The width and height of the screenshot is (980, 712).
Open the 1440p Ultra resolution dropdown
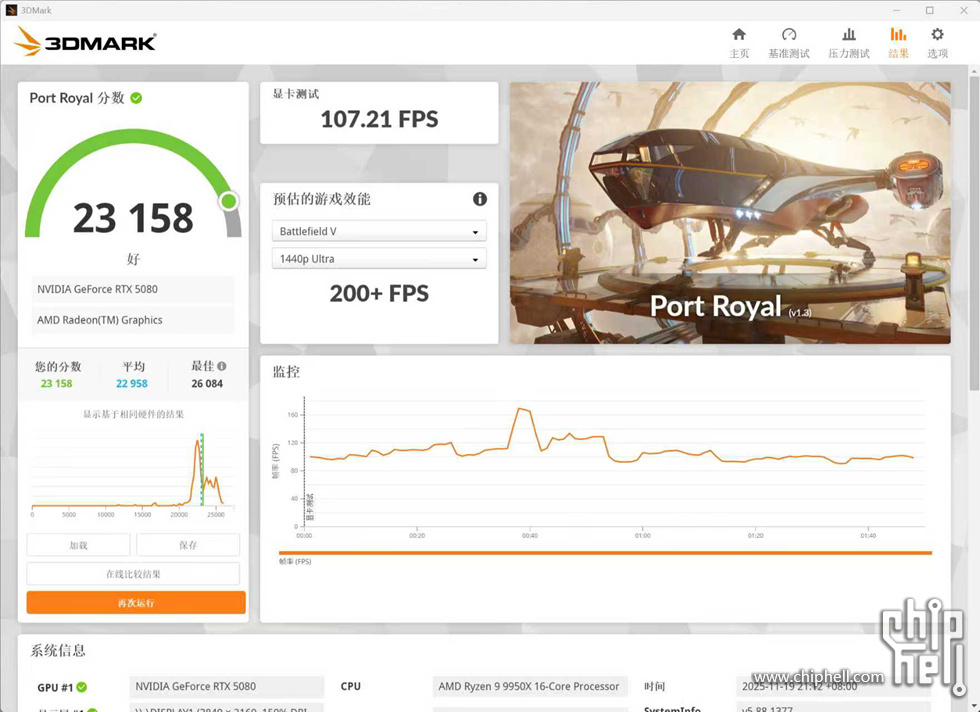tap(379, 259)
